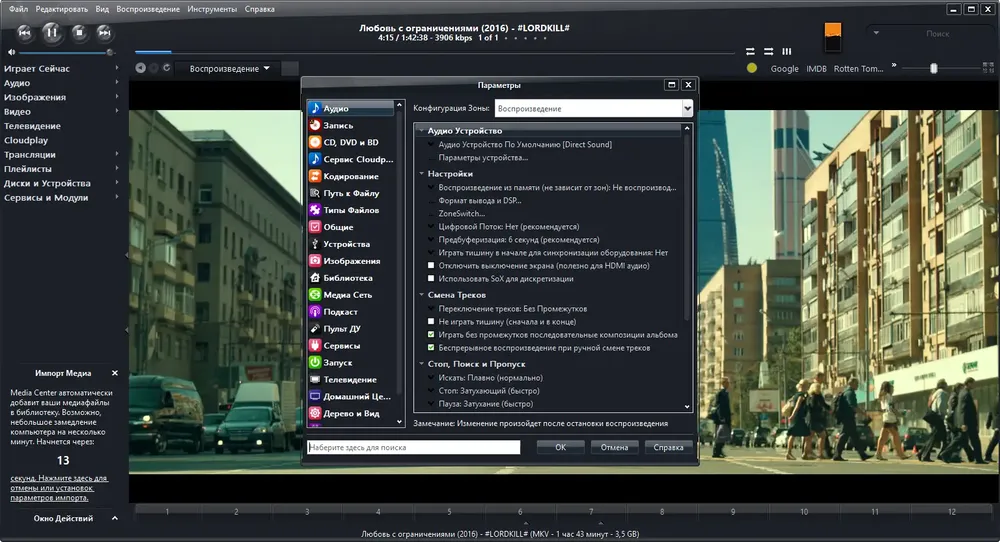Click the settings search input field
This screenshot has width=1000, height=542.
point(413,448)
